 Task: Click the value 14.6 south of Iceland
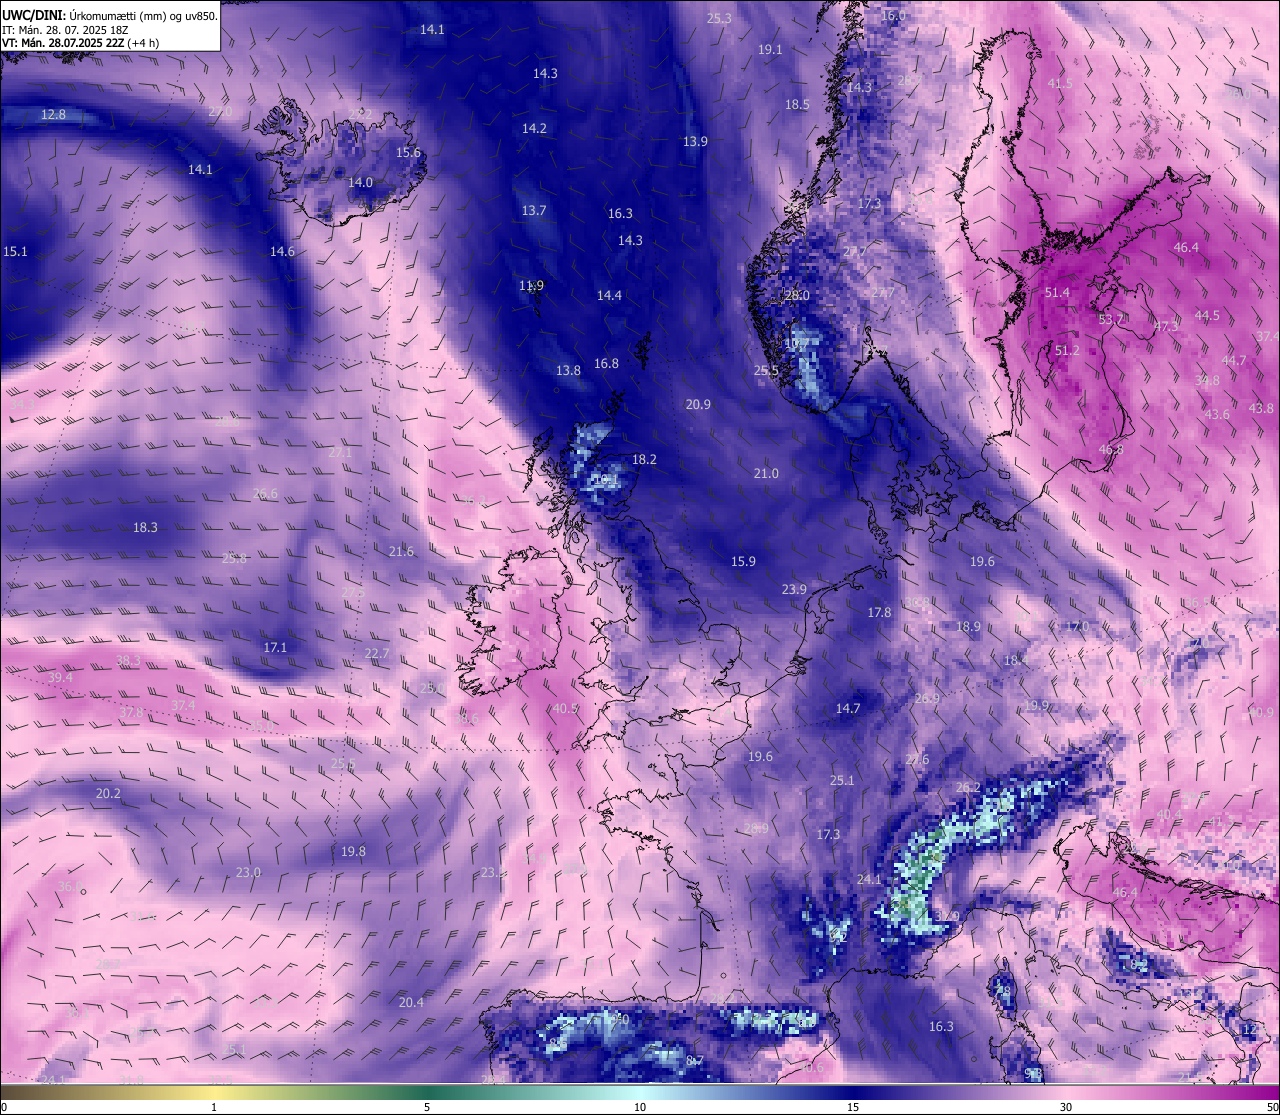click(282, 252)
